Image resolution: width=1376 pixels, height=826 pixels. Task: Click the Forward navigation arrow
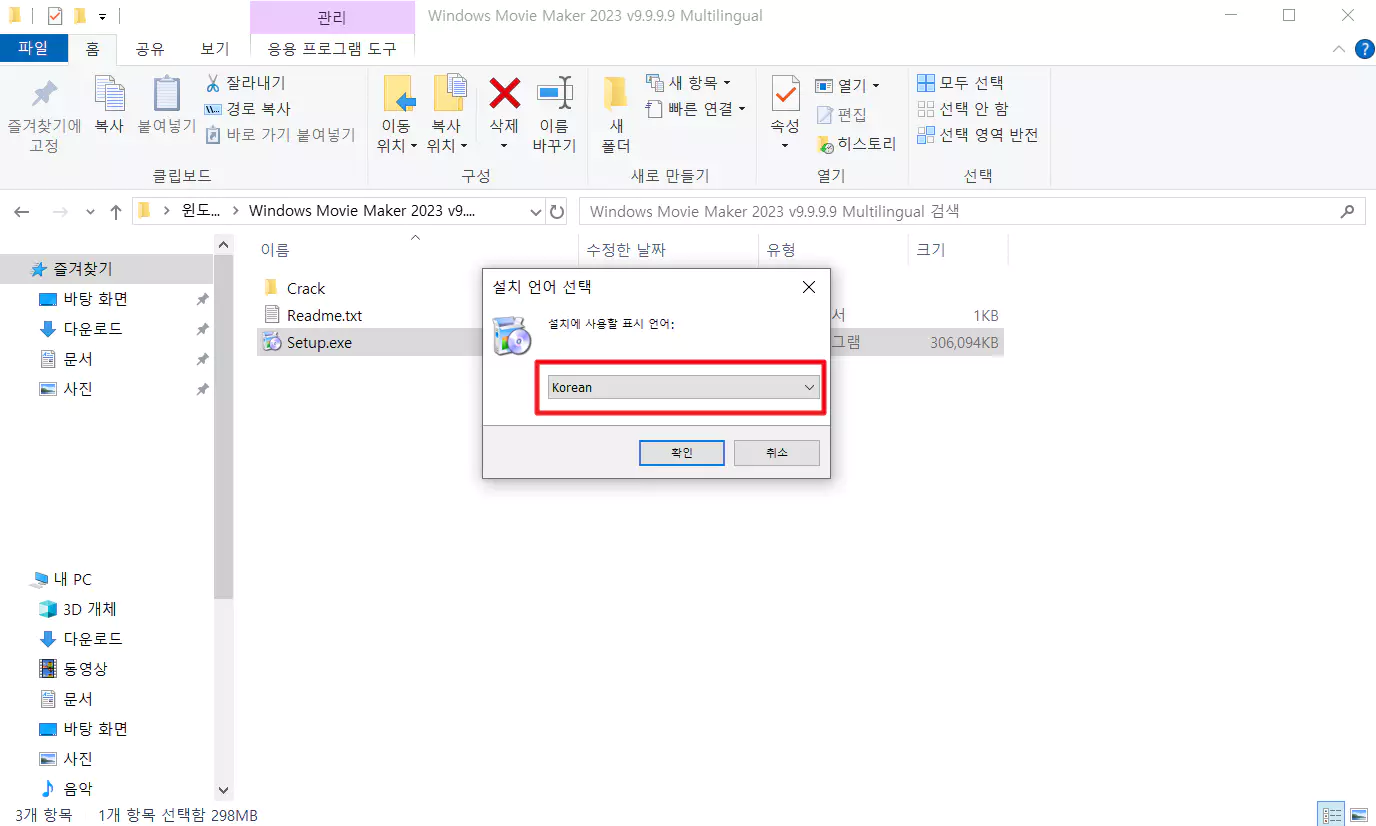pyautogui.click(x=60, y=212)
